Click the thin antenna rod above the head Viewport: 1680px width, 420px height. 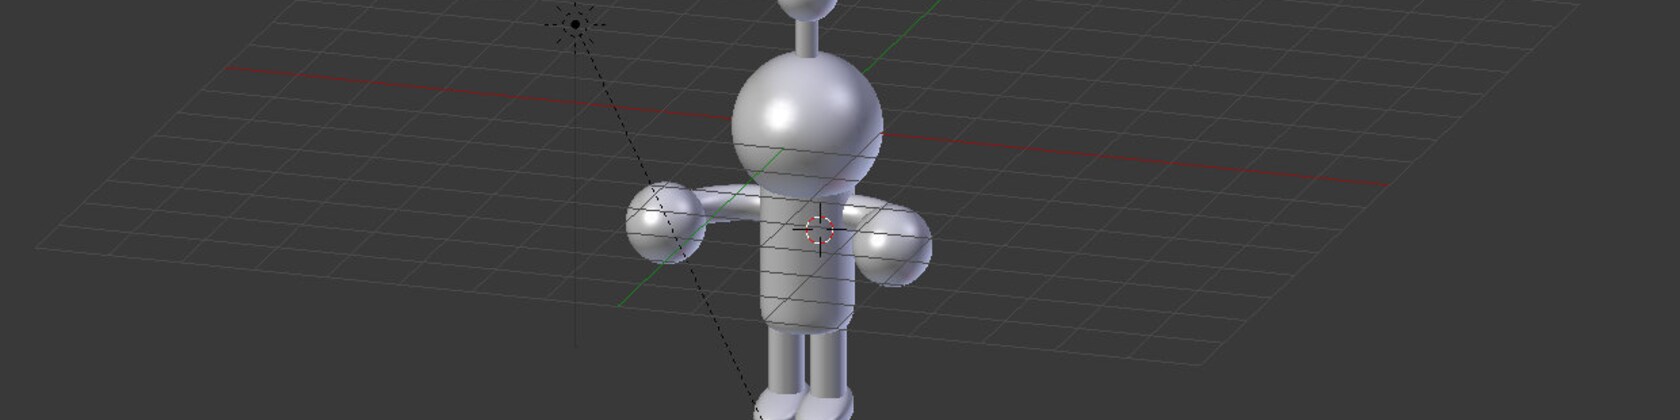coord(806,36)
